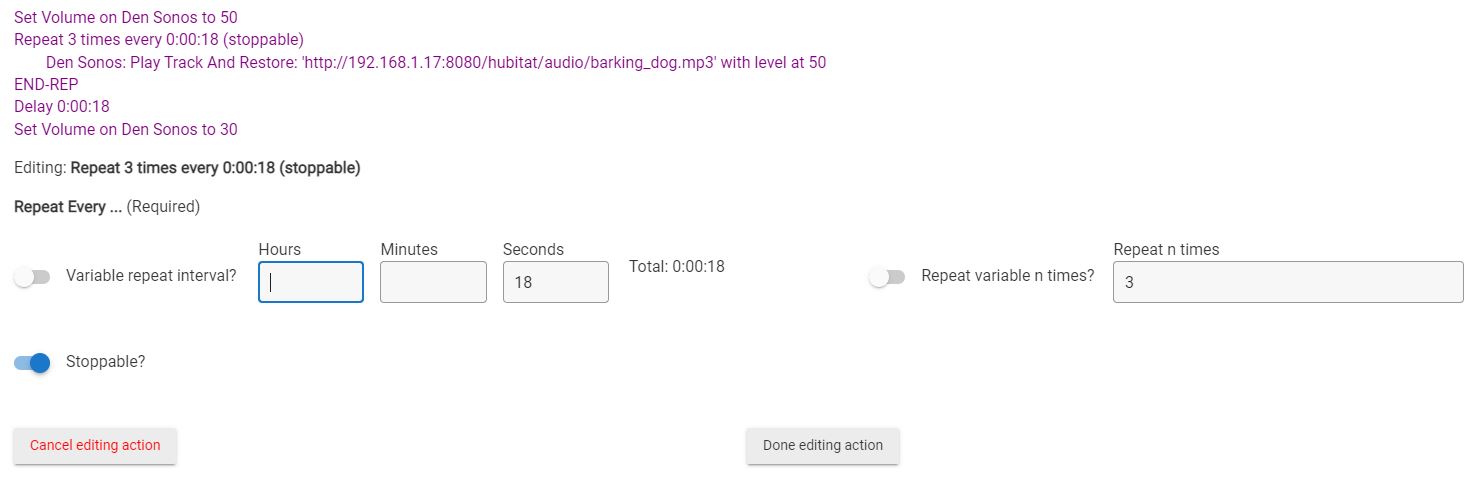Click the Seconds field showing 18
This screenshot has width=1481, height=498.
point(556,282)
